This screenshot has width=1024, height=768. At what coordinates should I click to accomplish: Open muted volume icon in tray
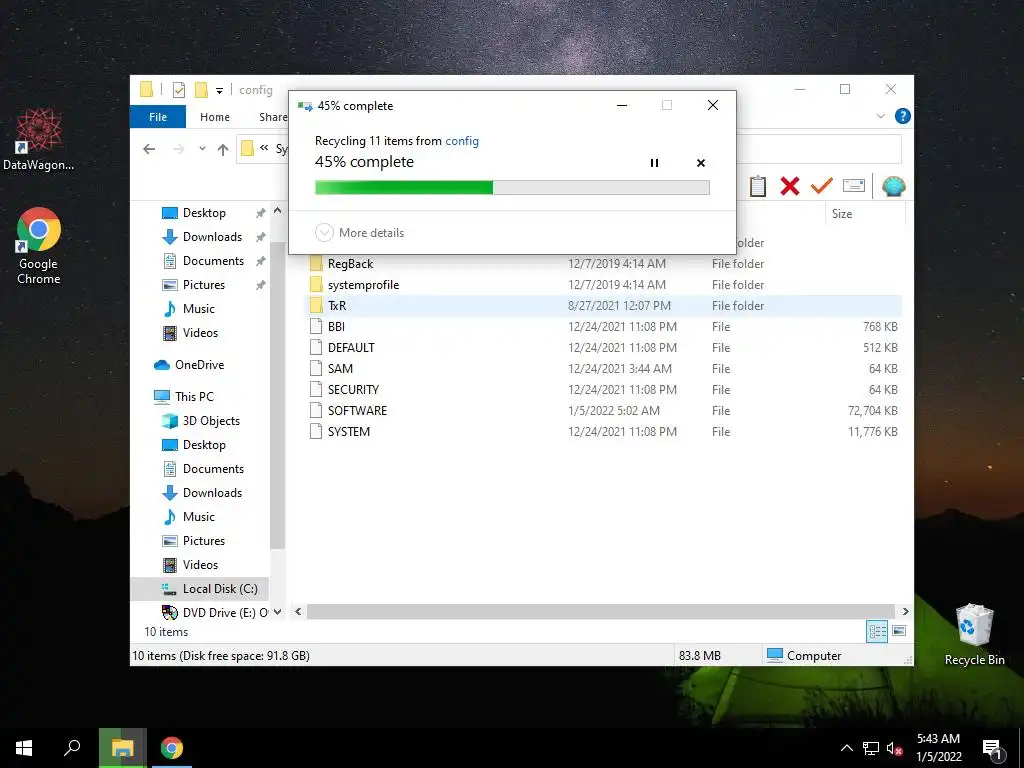pyautogui.click(x=895, y=748)
